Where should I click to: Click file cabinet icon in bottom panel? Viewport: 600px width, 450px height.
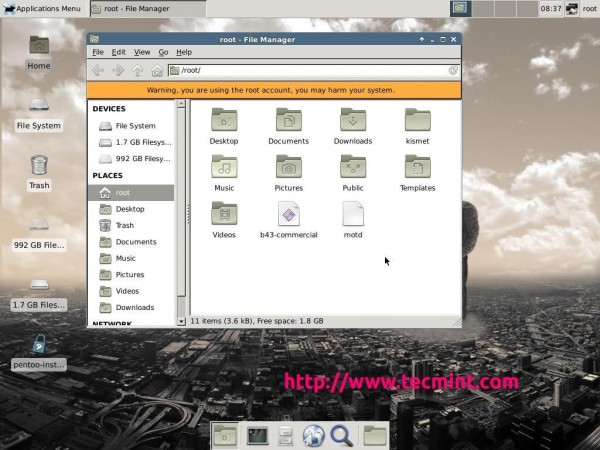point(285,435)
